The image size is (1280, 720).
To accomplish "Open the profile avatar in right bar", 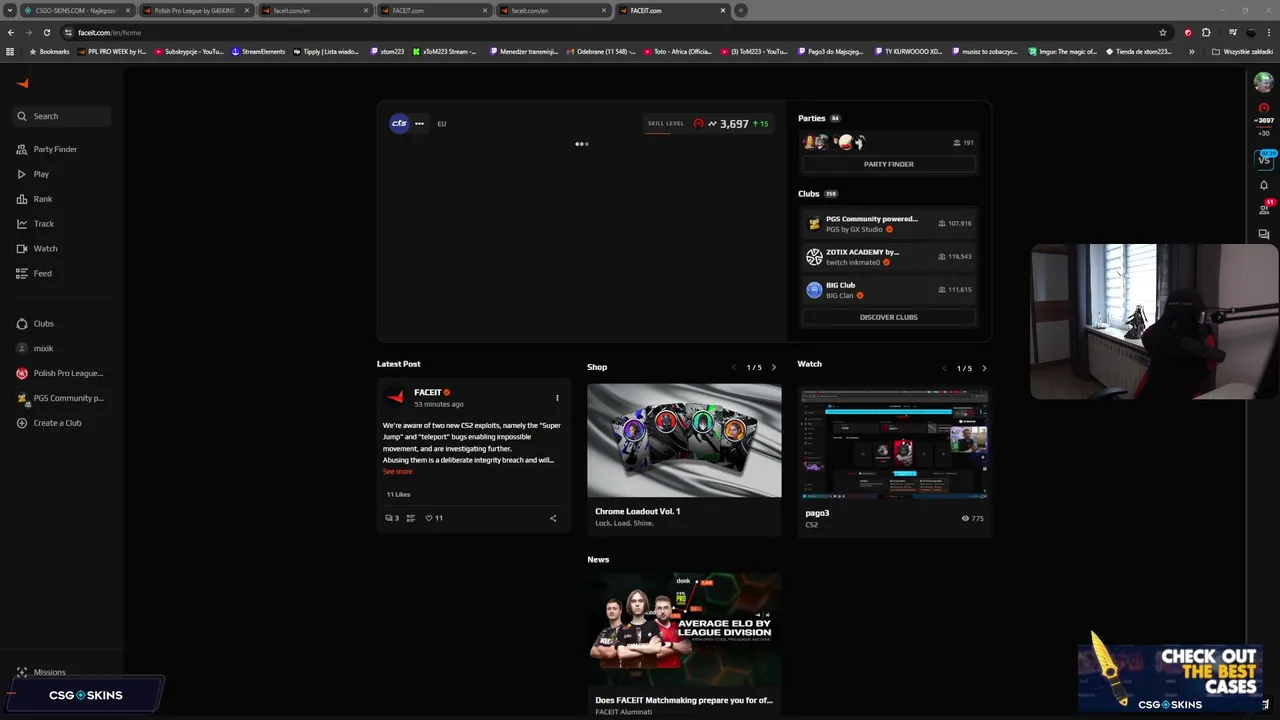I will [1264, 83].
